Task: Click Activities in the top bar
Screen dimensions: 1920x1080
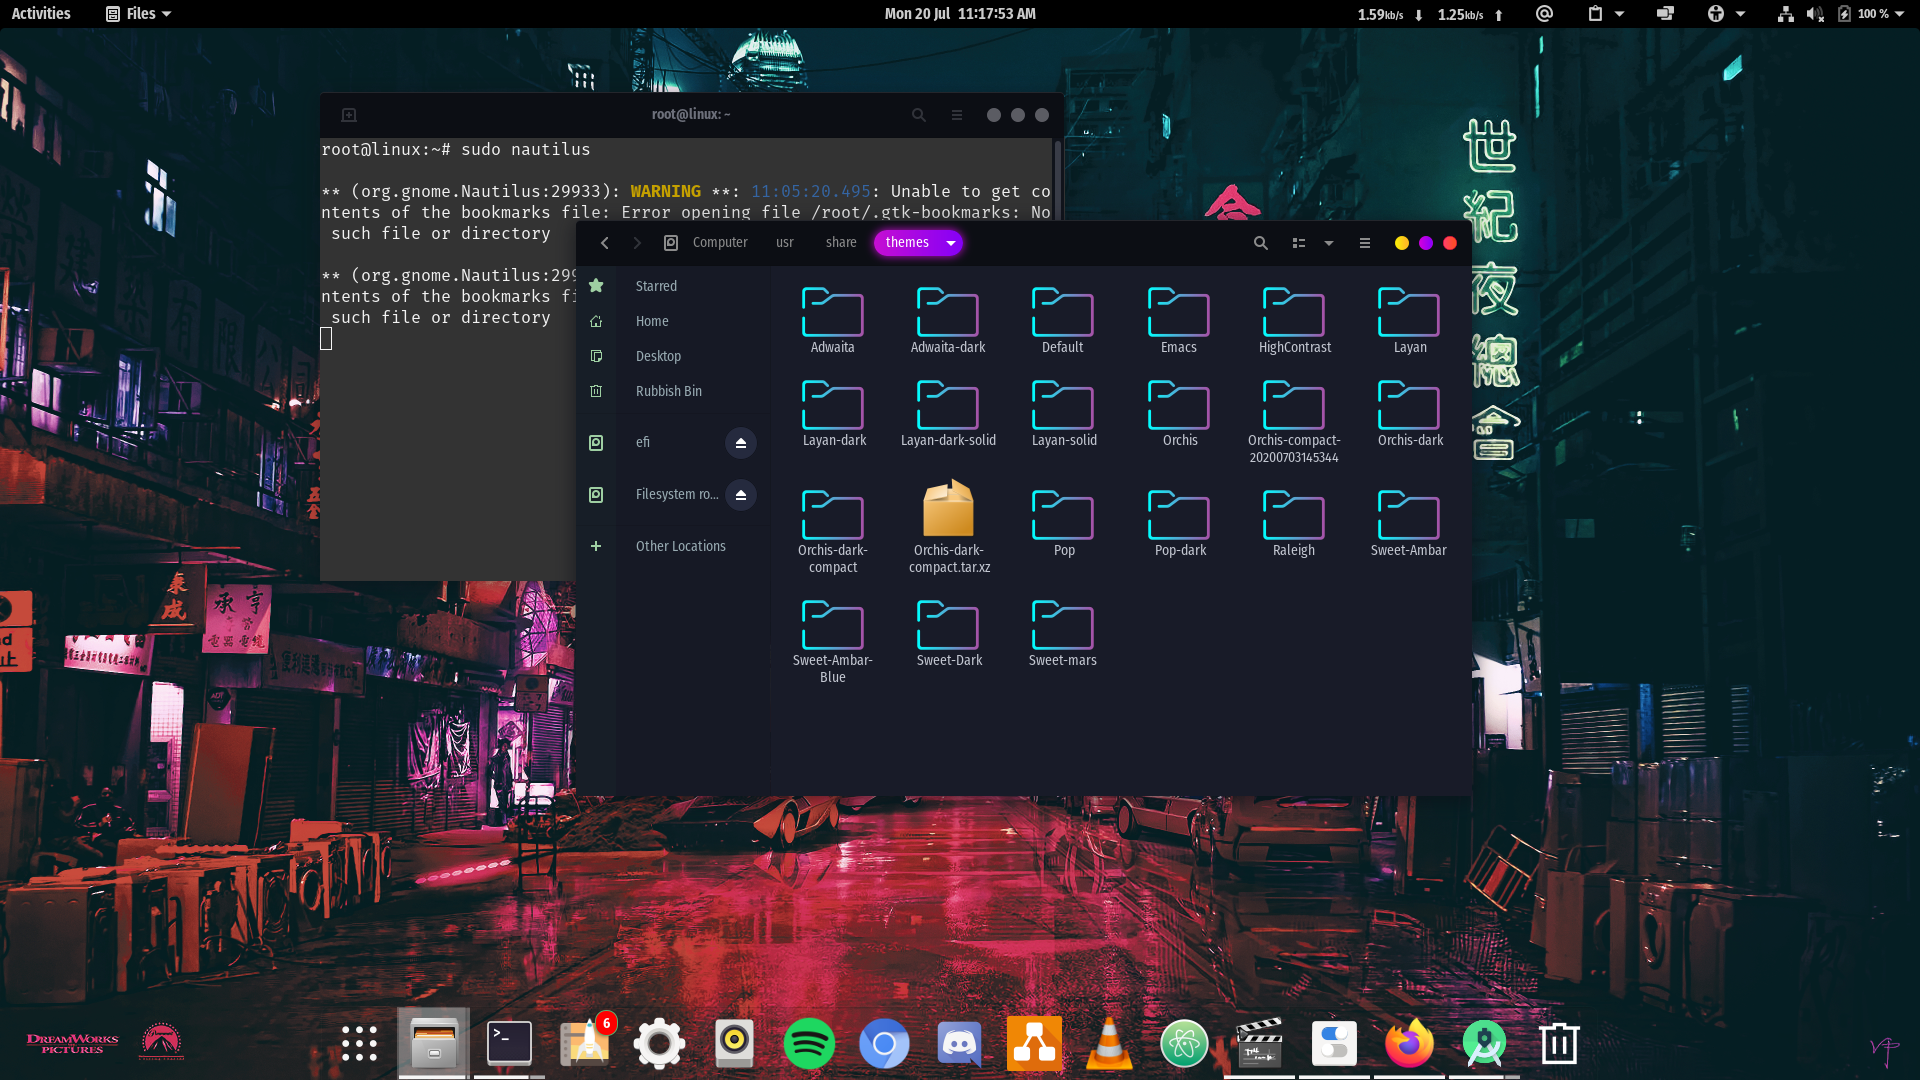Action: pyautogui.click(x=41, y=14)
